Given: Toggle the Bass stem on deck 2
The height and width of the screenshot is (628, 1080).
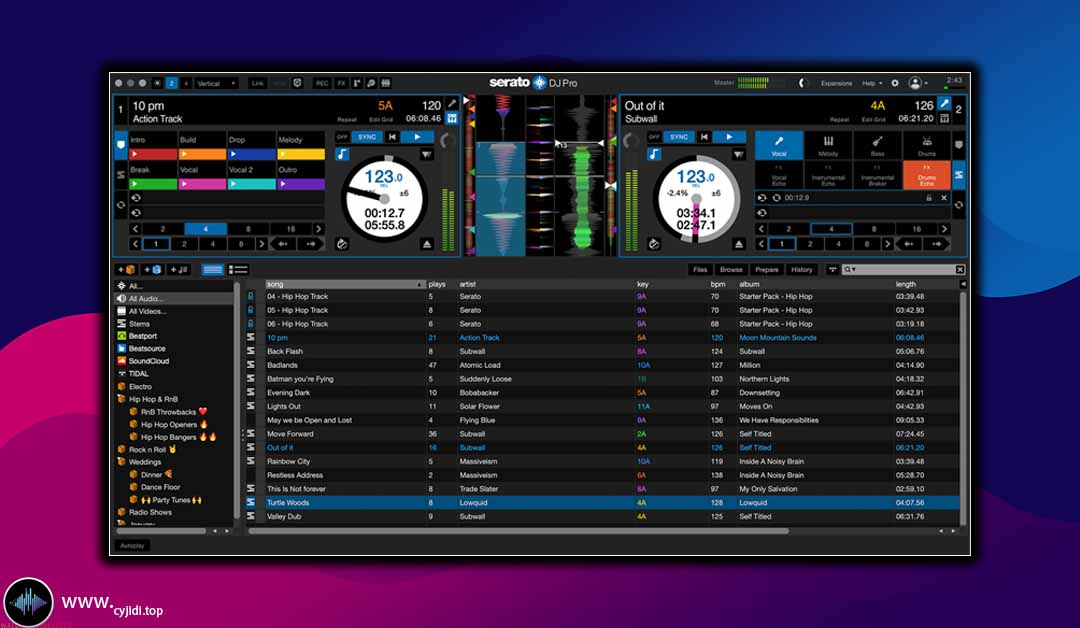Looking at the screenshot, I should click(878, 145).
